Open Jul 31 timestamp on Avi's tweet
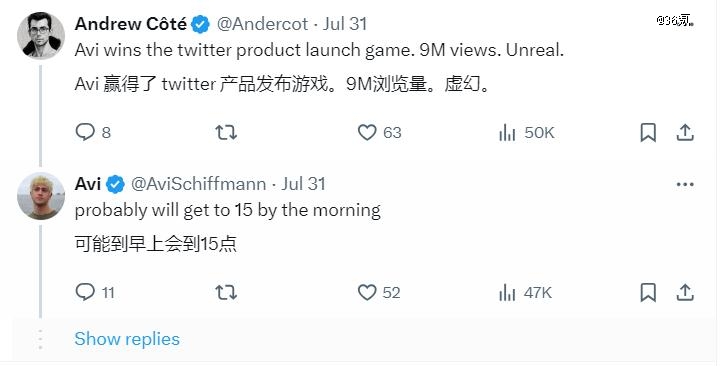The height and width of the screenshot is (366, 721). [303, 184]
